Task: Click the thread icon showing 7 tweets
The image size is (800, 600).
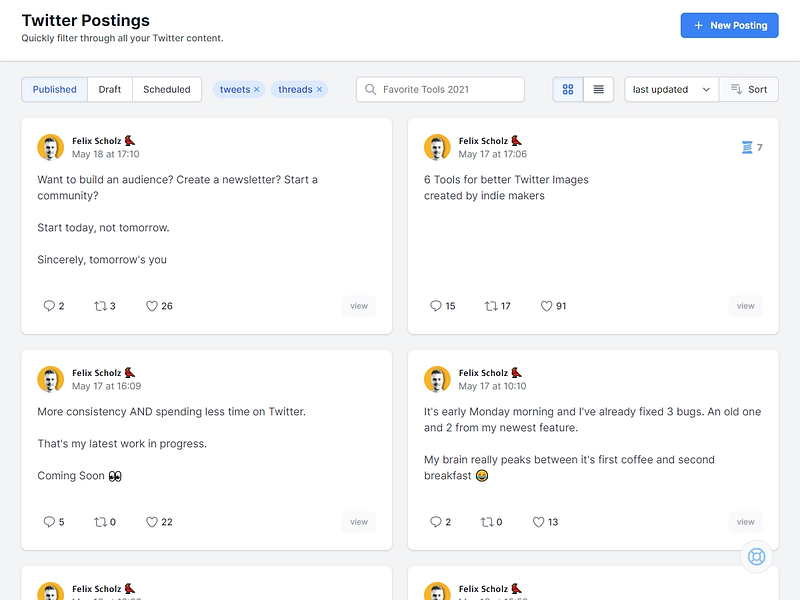Action: coord(747,147)
